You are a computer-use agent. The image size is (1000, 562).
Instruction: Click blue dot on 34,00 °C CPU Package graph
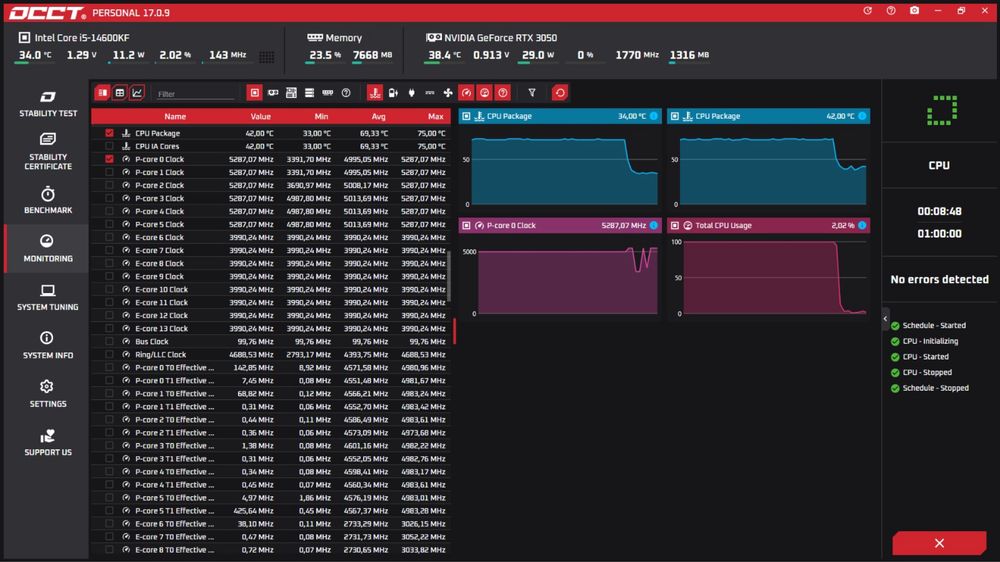click(x=654, y=116)
